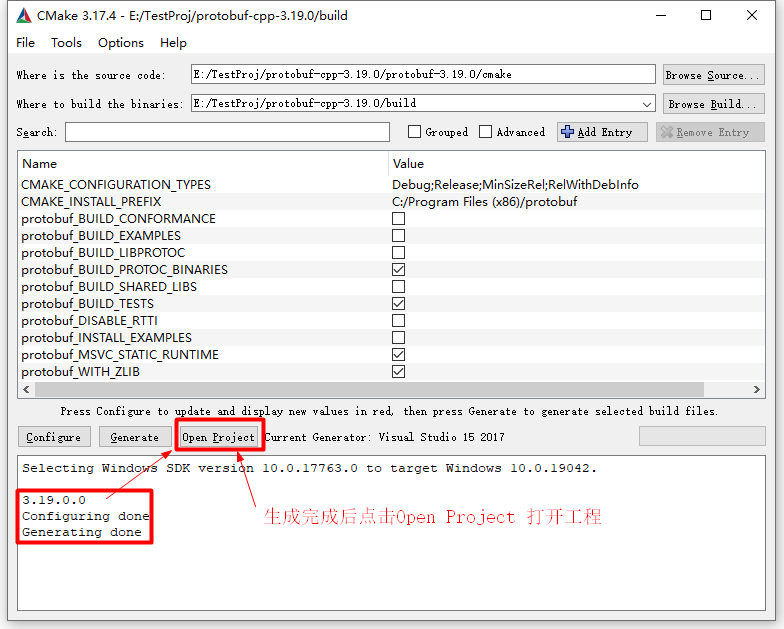This screenshot has height=629, width=784.
Task: Click the empty progress bar beside generator label
Action: (702, 436)
